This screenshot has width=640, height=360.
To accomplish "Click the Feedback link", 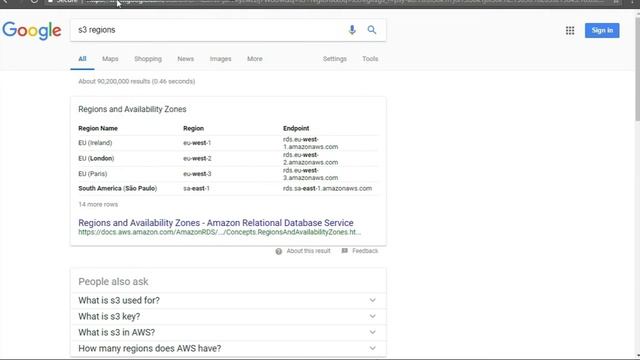I will [x=365, y=251].
